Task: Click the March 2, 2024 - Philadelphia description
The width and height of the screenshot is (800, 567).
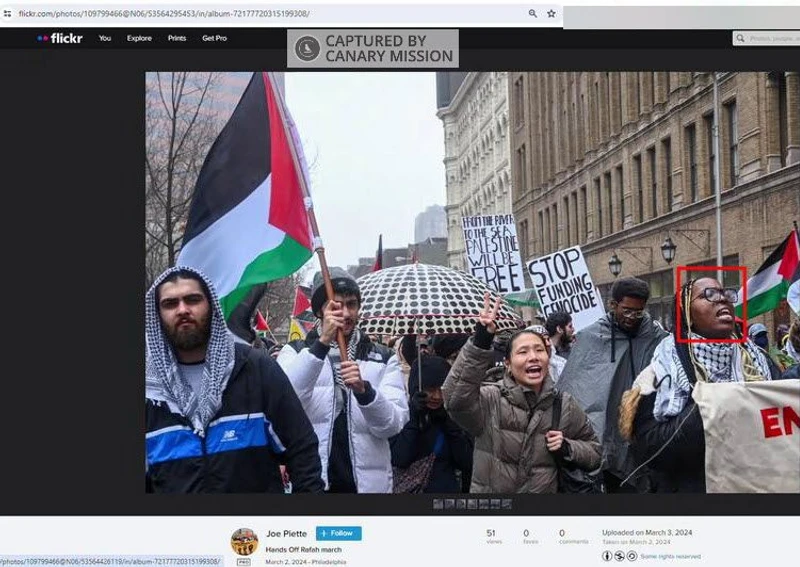Action: pos(306,562)
